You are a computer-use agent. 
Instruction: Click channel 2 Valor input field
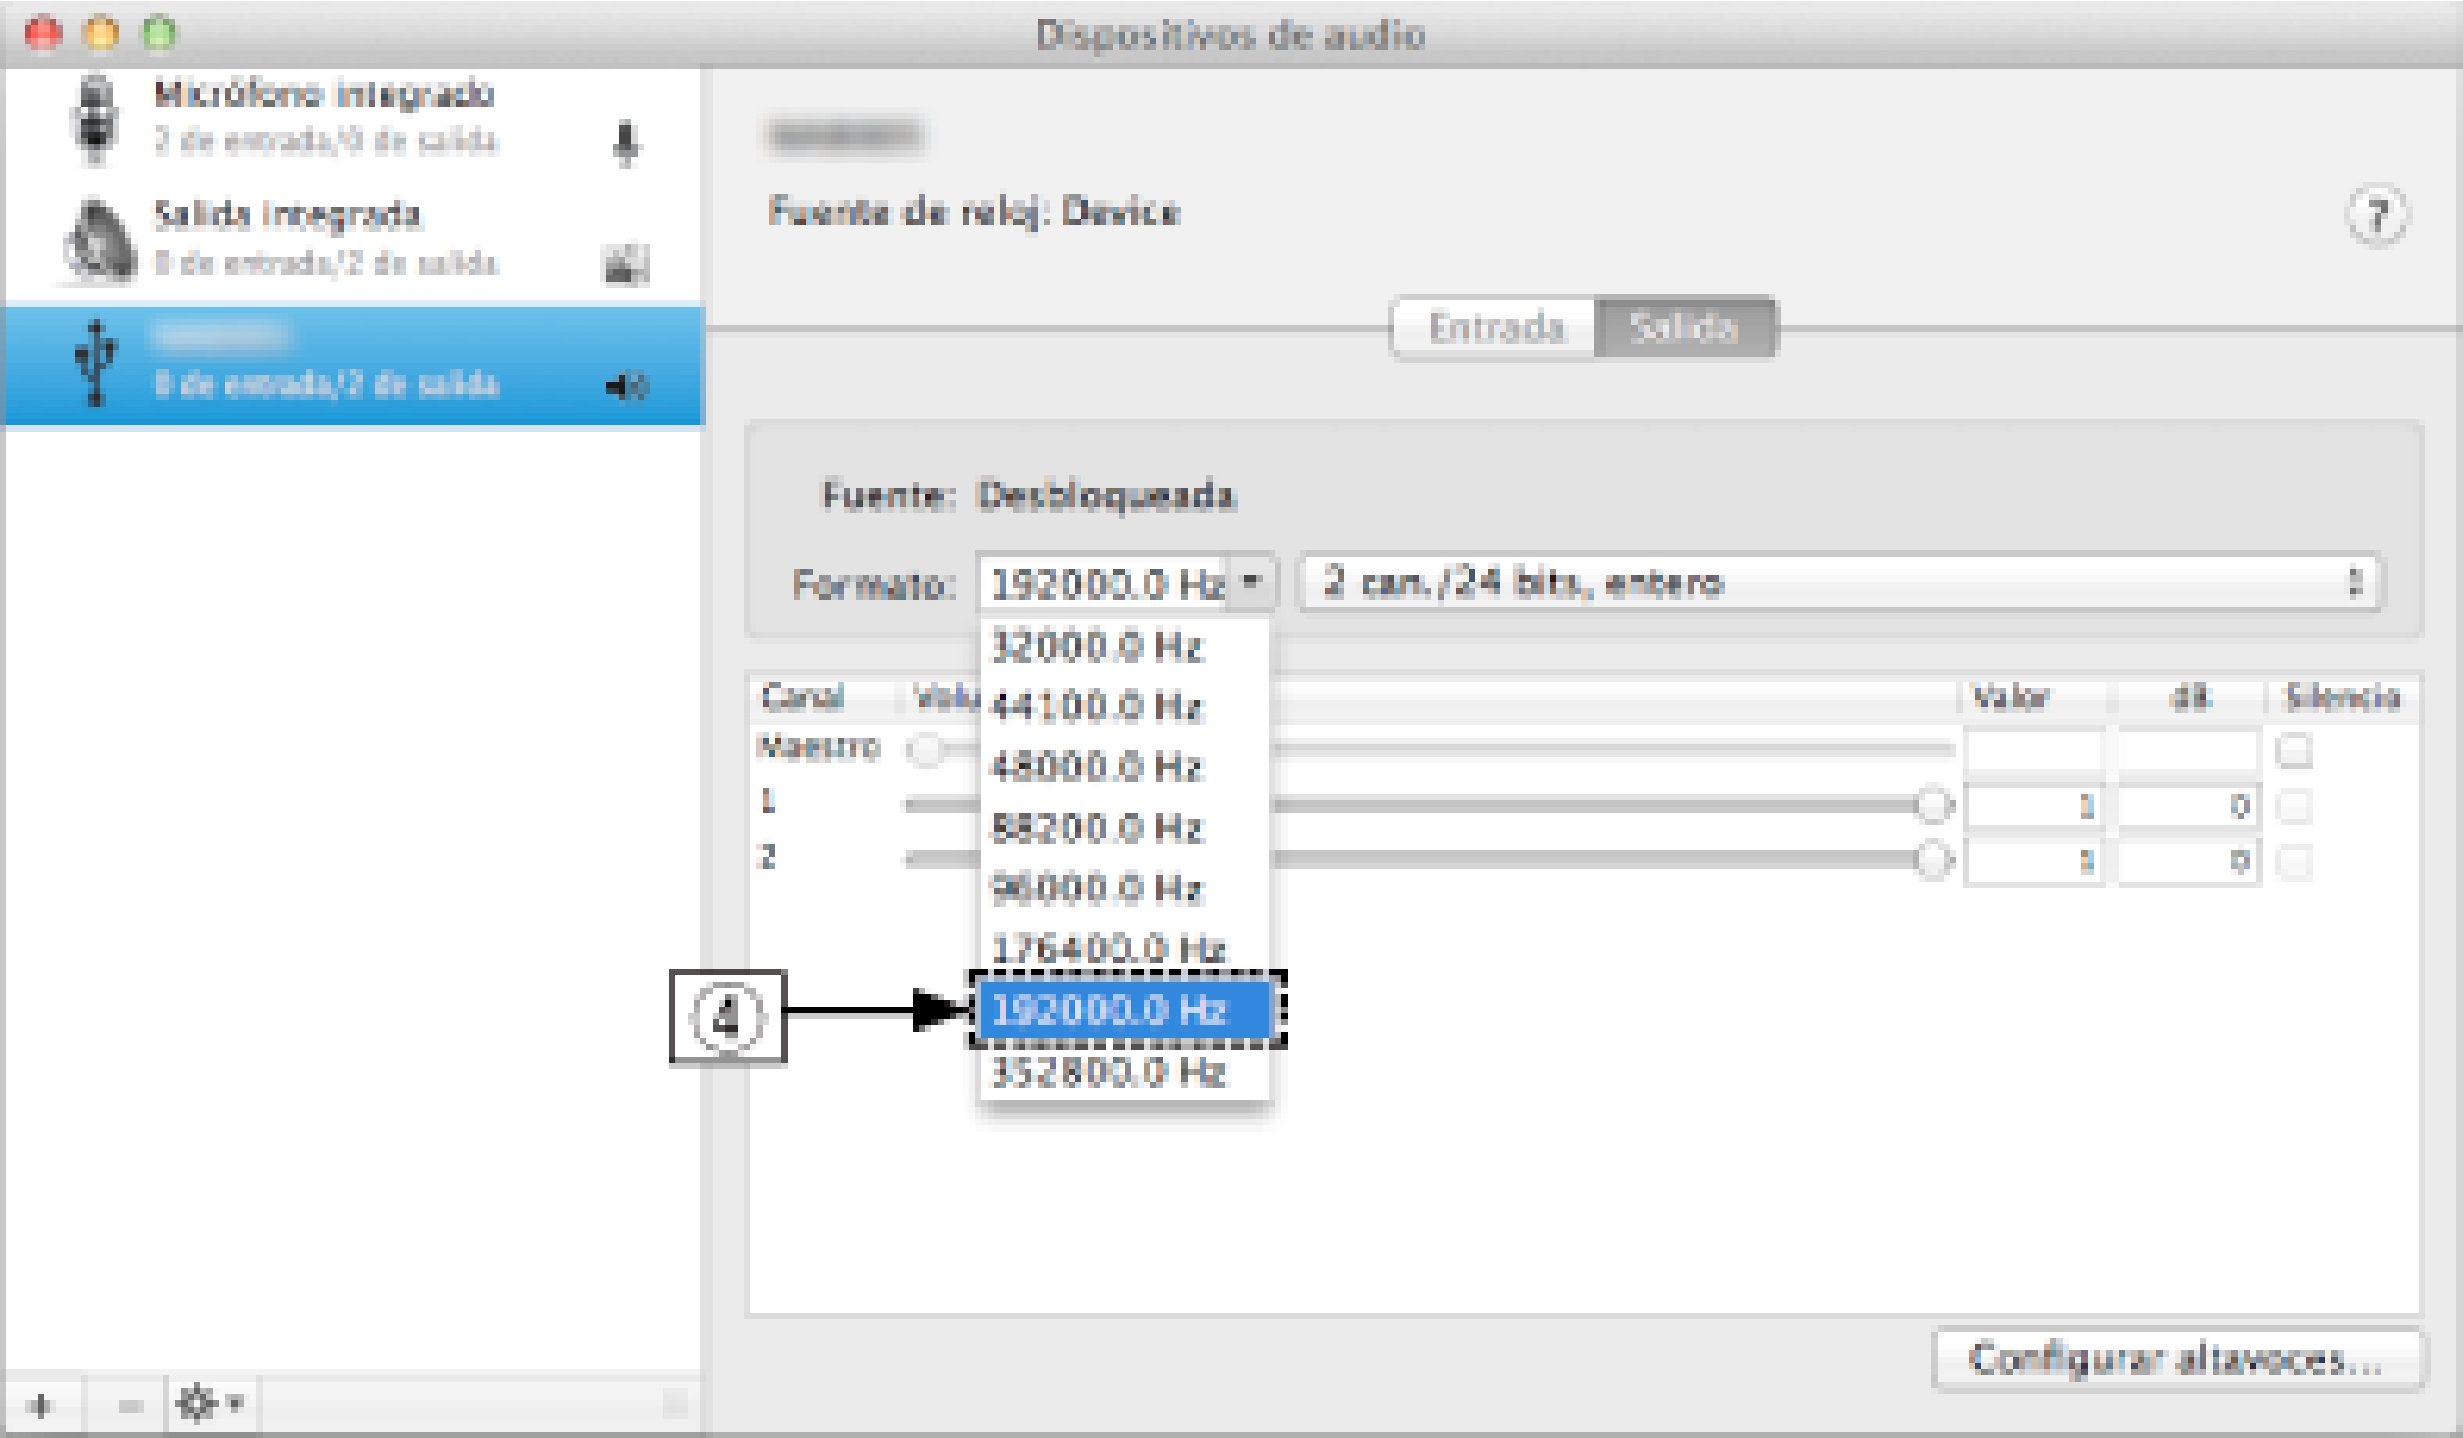click(2034, 861)
